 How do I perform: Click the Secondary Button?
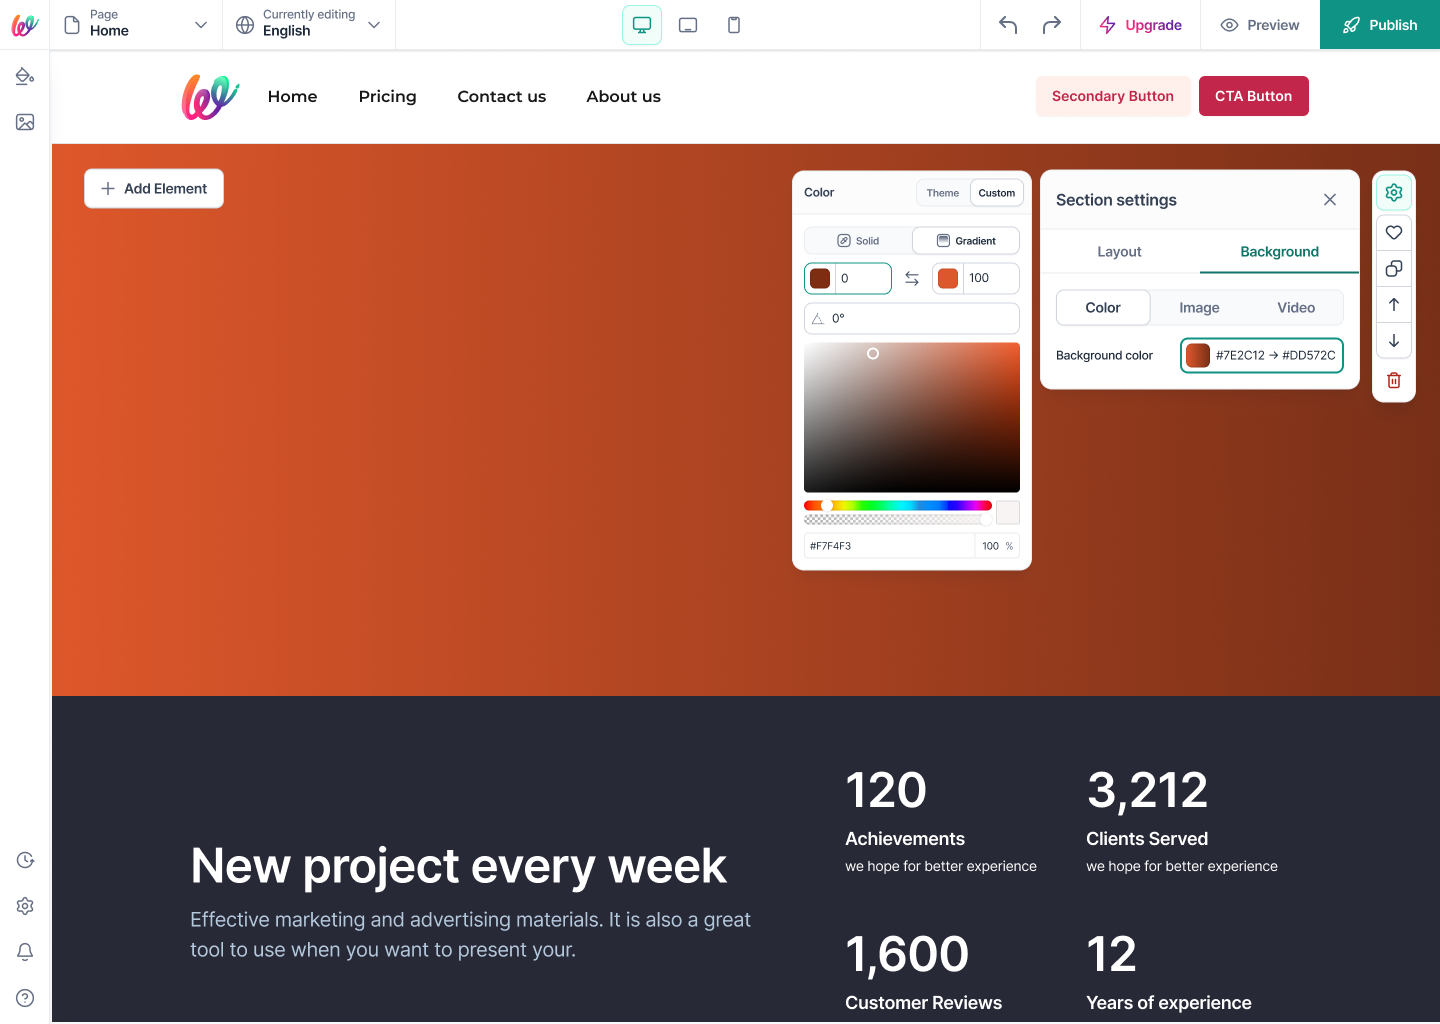tap(1113, 96)
